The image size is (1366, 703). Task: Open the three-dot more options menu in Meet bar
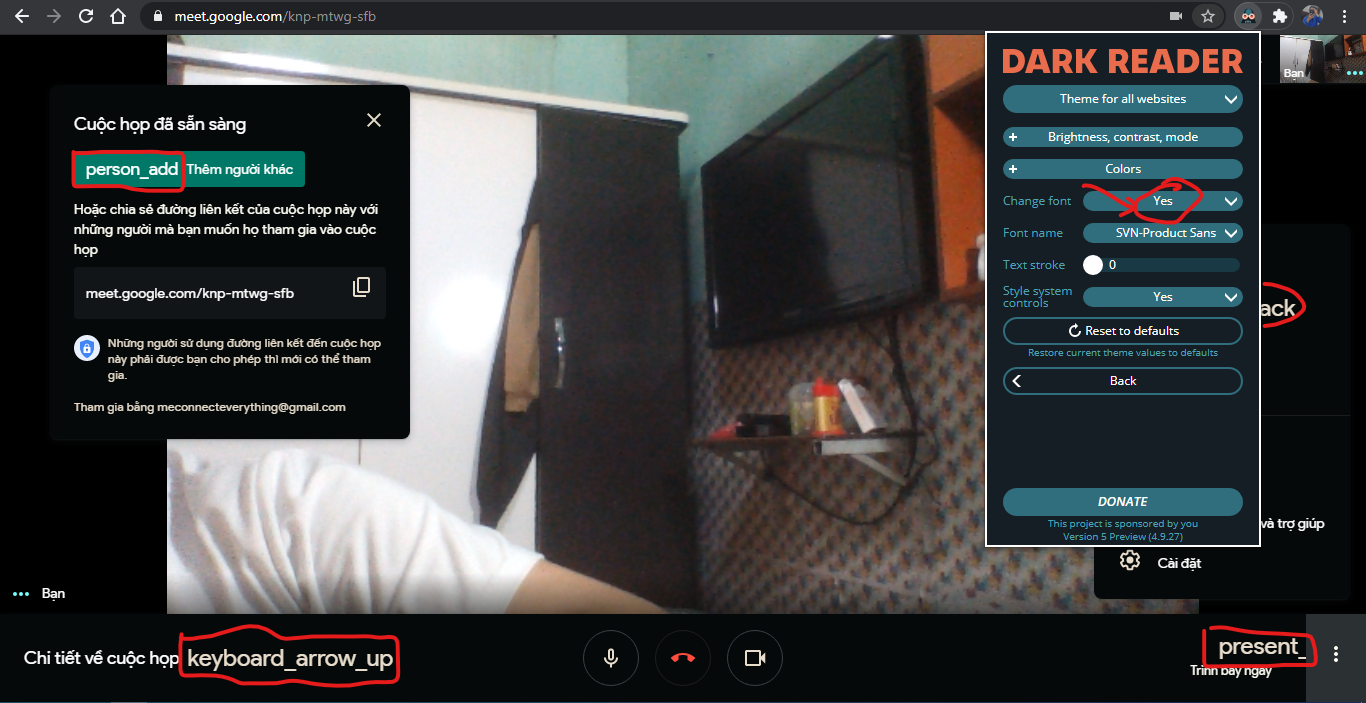pyautogui.click(x=1336, y=655)
